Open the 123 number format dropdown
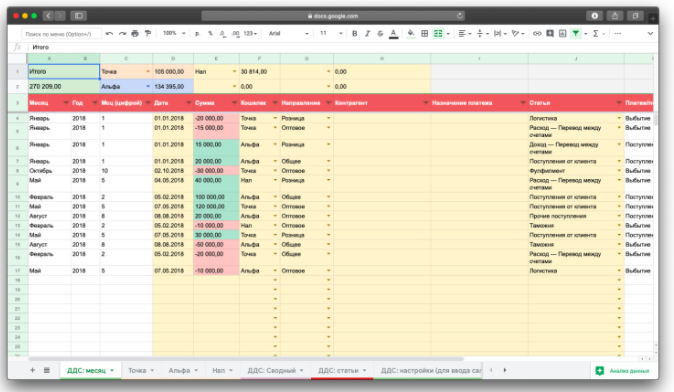The height and width of the screenshot is (392, 674). [250, 34]
